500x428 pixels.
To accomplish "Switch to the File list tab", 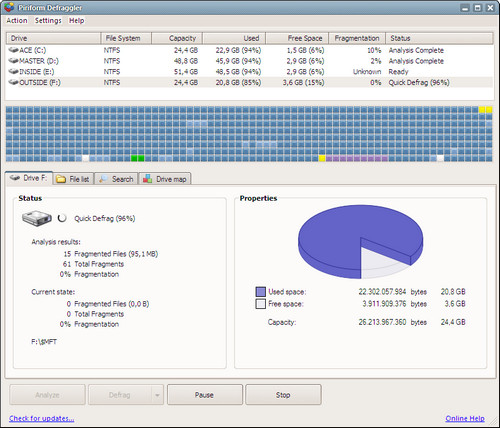I will pos(74,179).
